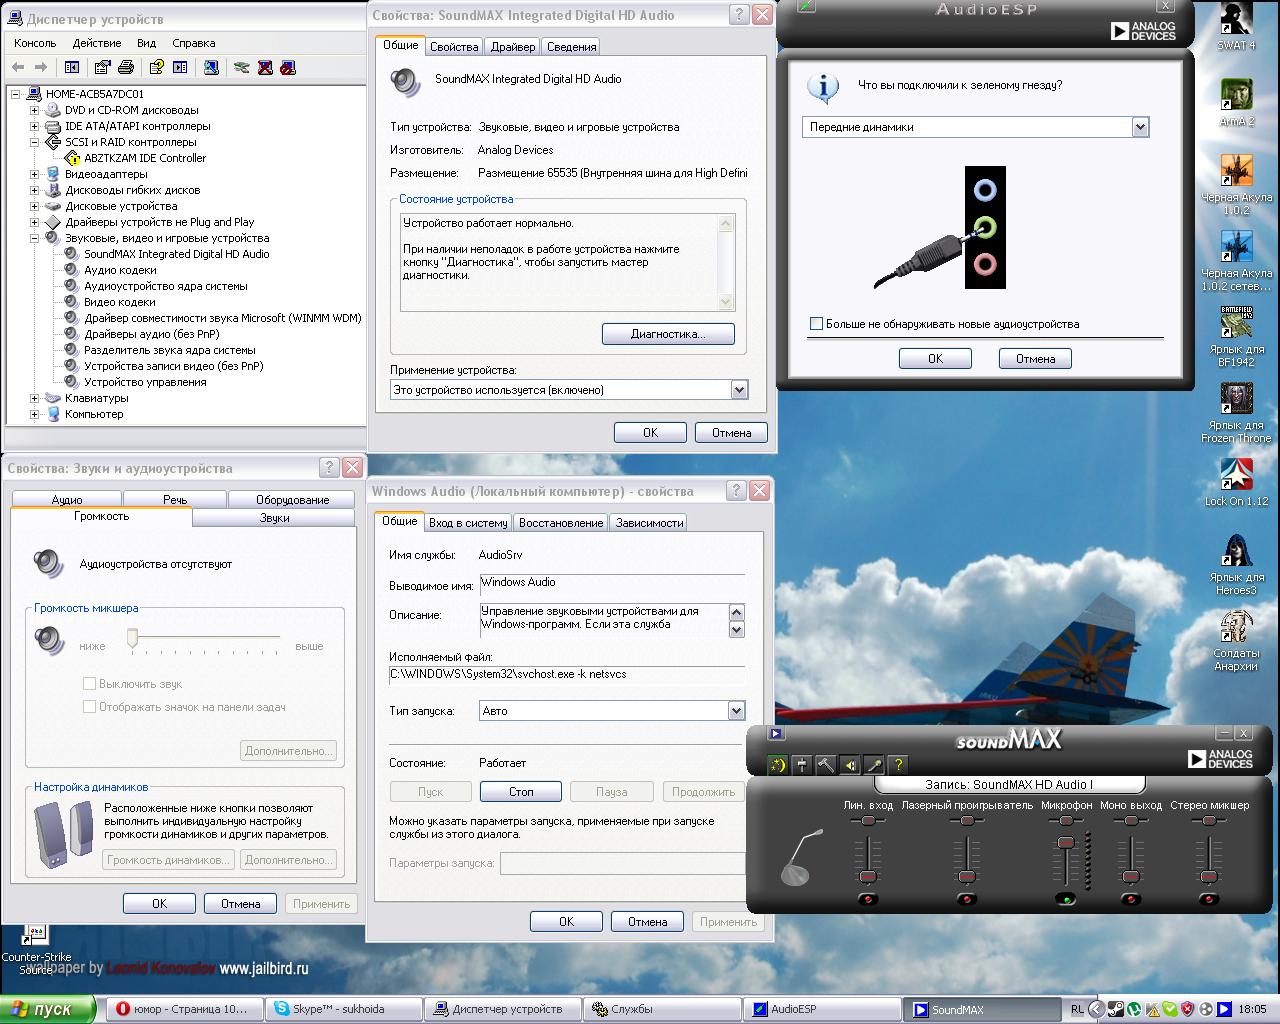The height and width of the screenshot is (1024, 1280).
Task: Click the Steam icon in system tray
Action: point(1116,1009)
